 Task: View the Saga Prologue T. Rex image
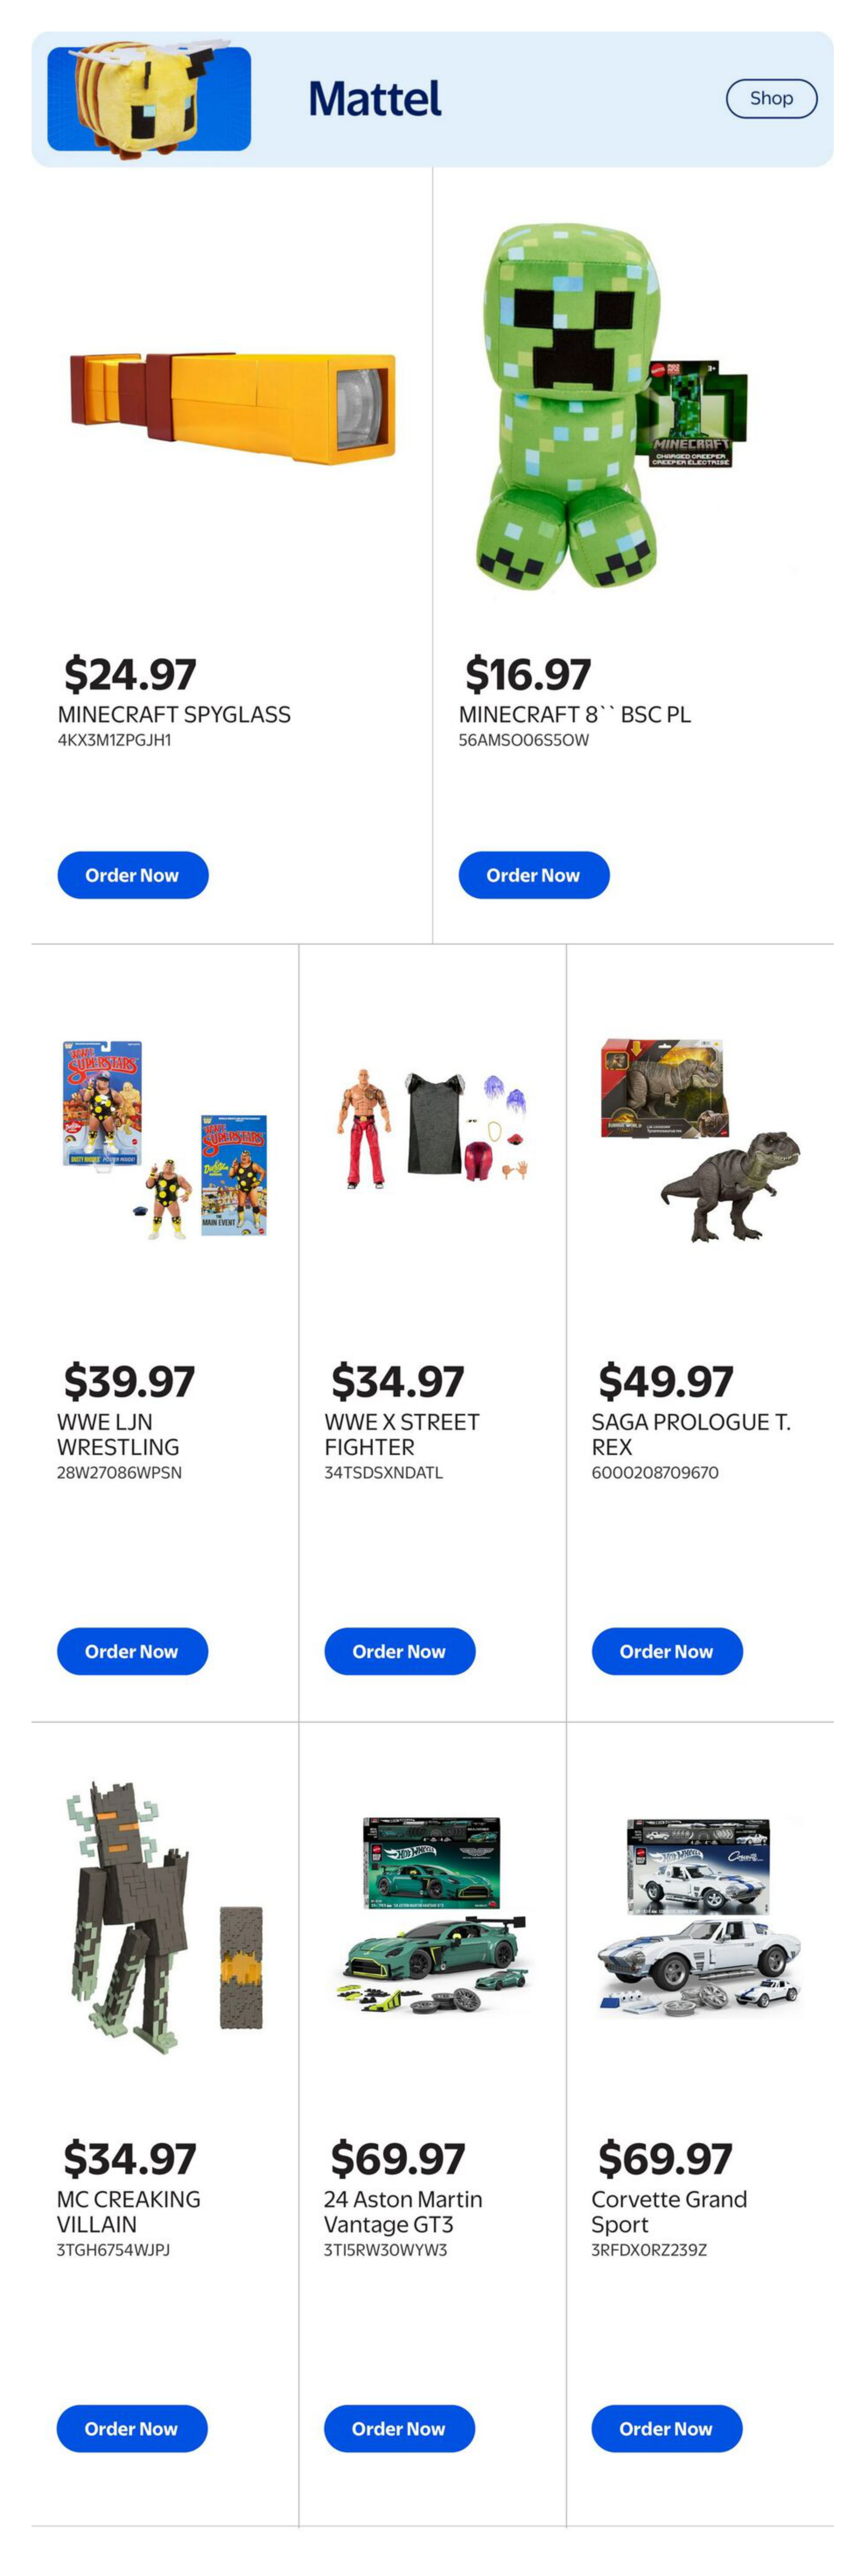(699, 1140)
